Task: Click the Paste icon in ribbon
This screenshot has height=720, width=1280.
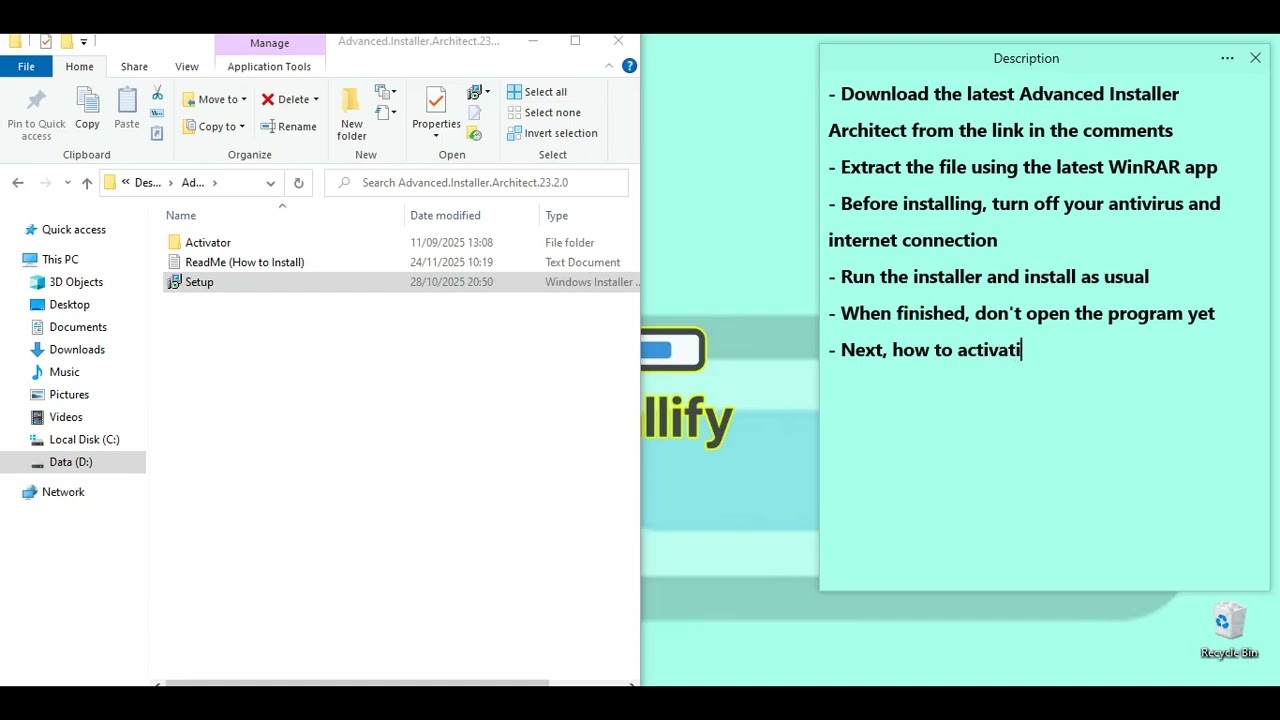Action: click(x=127, y=100)
